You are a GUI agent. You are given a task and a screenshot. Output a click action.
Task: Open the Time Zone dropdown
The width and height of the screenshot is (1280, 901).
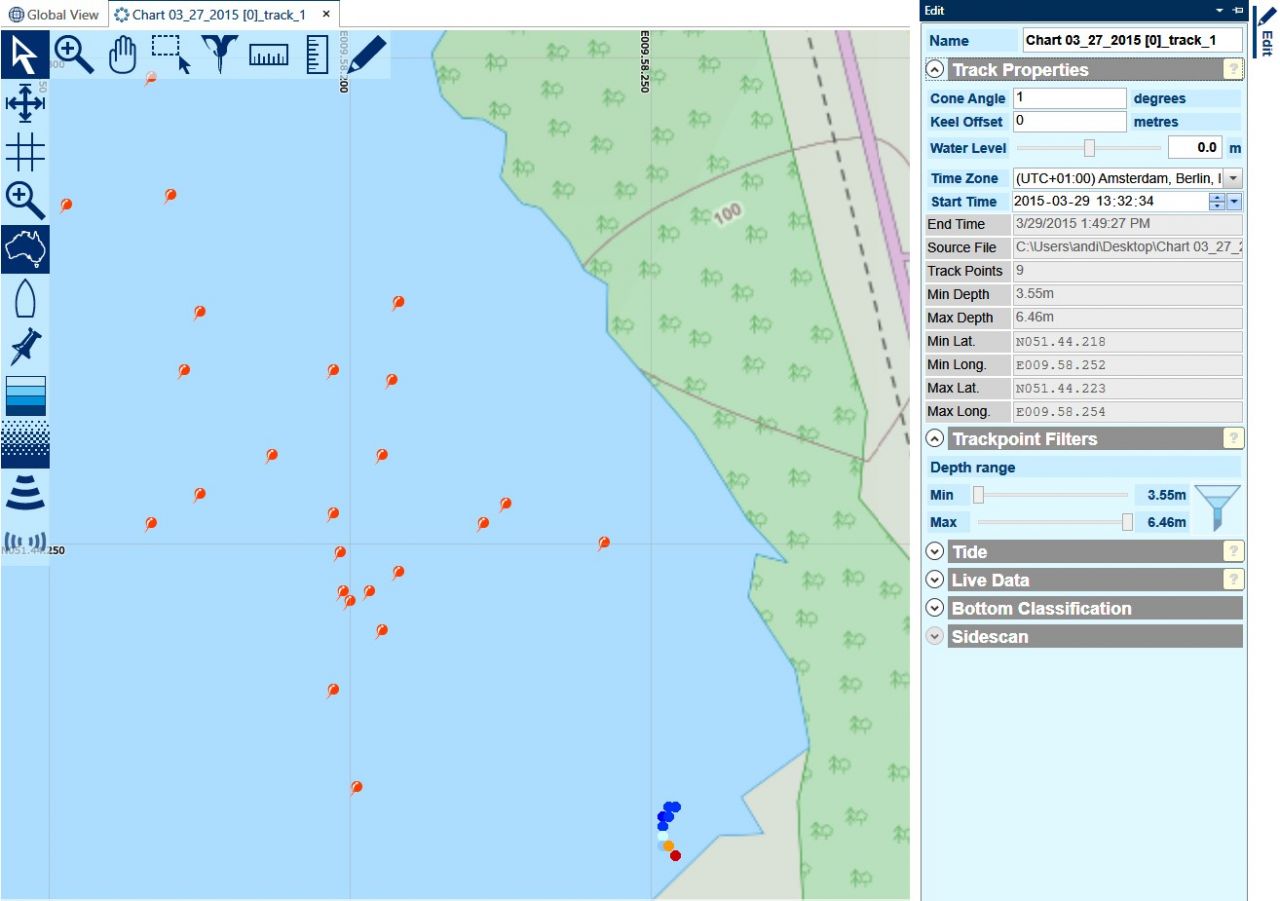coord(1233,178)
